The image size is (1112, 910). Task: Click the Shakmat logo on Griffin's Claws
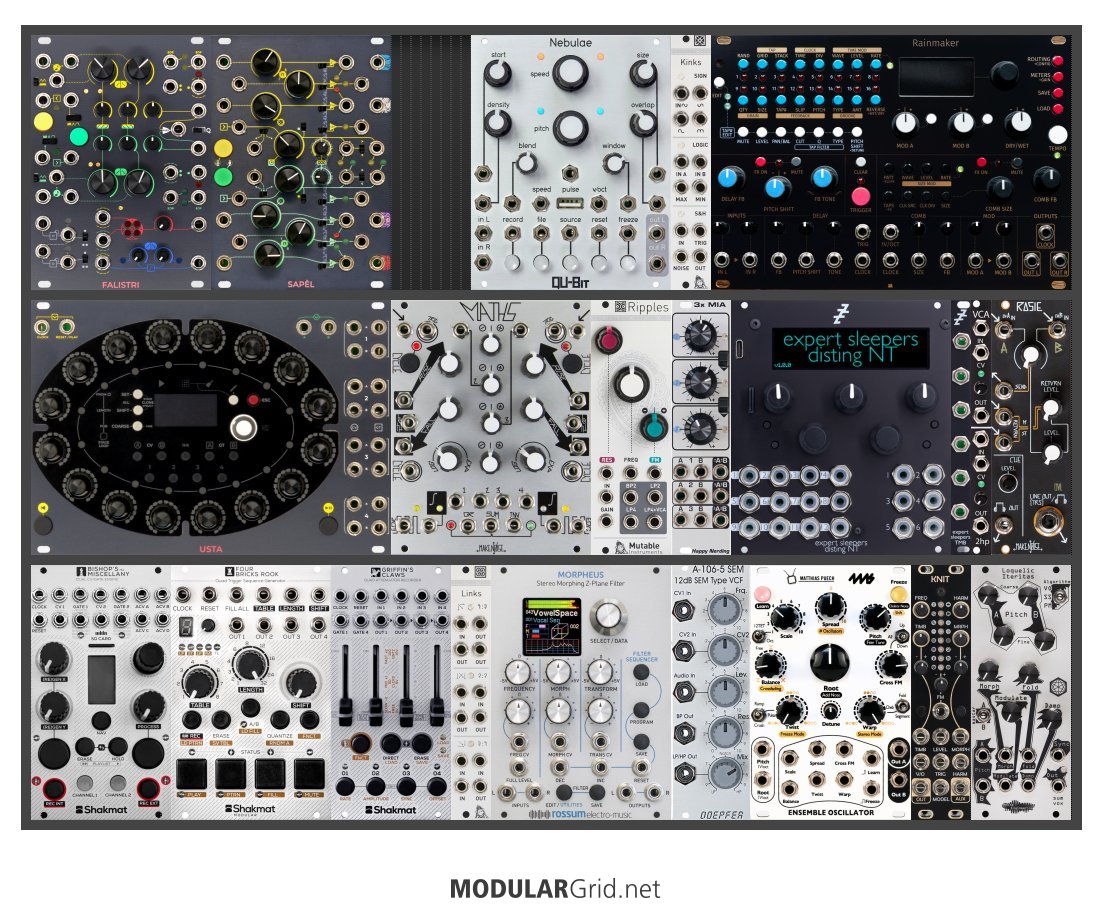point(390,809)
